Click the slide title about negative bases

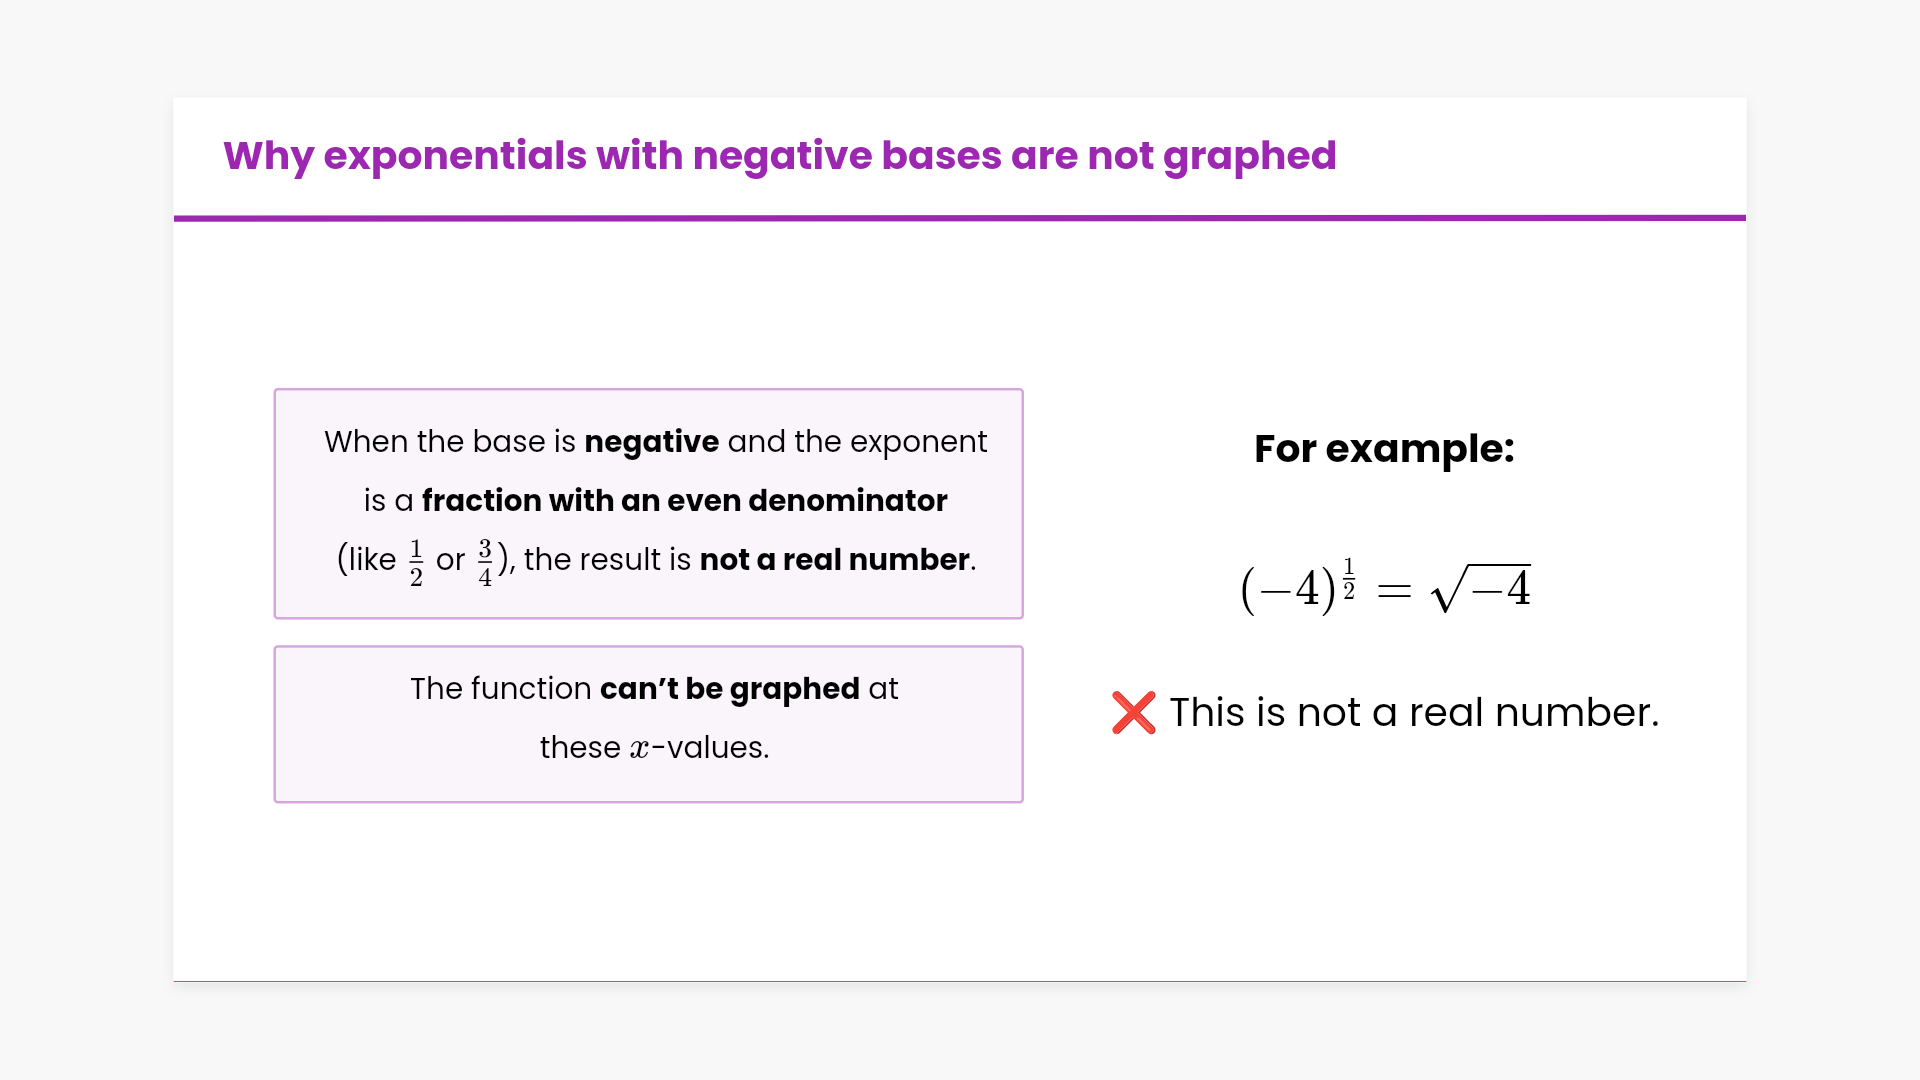pos(779,156)
